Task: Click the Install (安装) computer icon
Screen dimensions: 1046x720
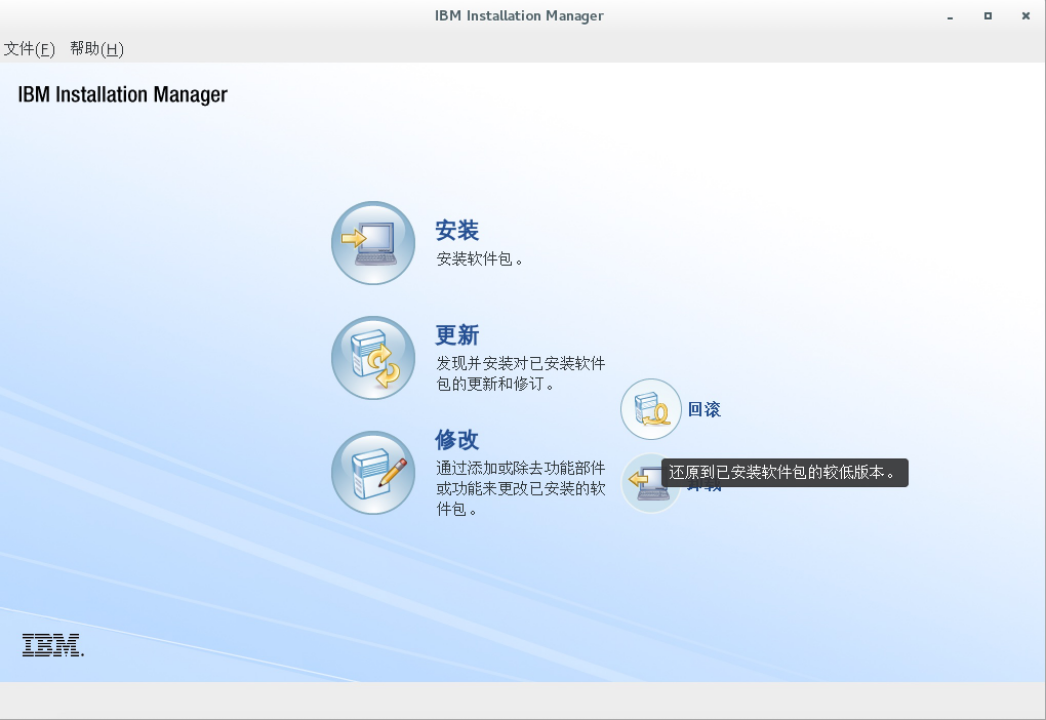Action: (373, 243)
